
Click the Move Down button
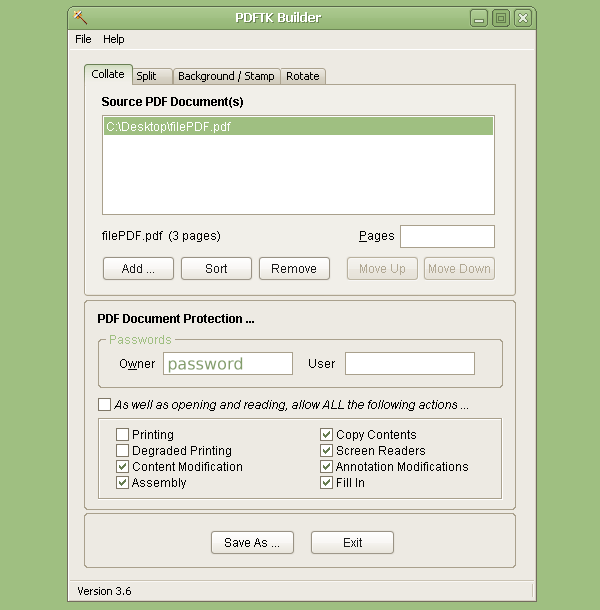(x=459, y=268)
